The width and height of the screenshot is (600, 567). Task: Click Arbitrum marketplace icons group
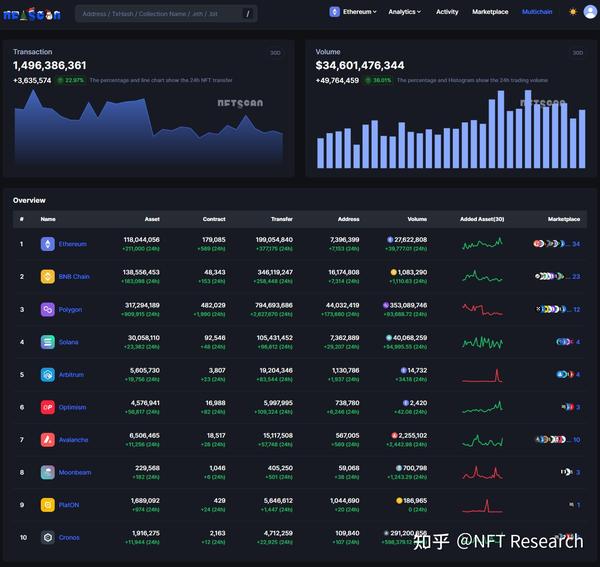pyautogui.click(x=565, y=374)
